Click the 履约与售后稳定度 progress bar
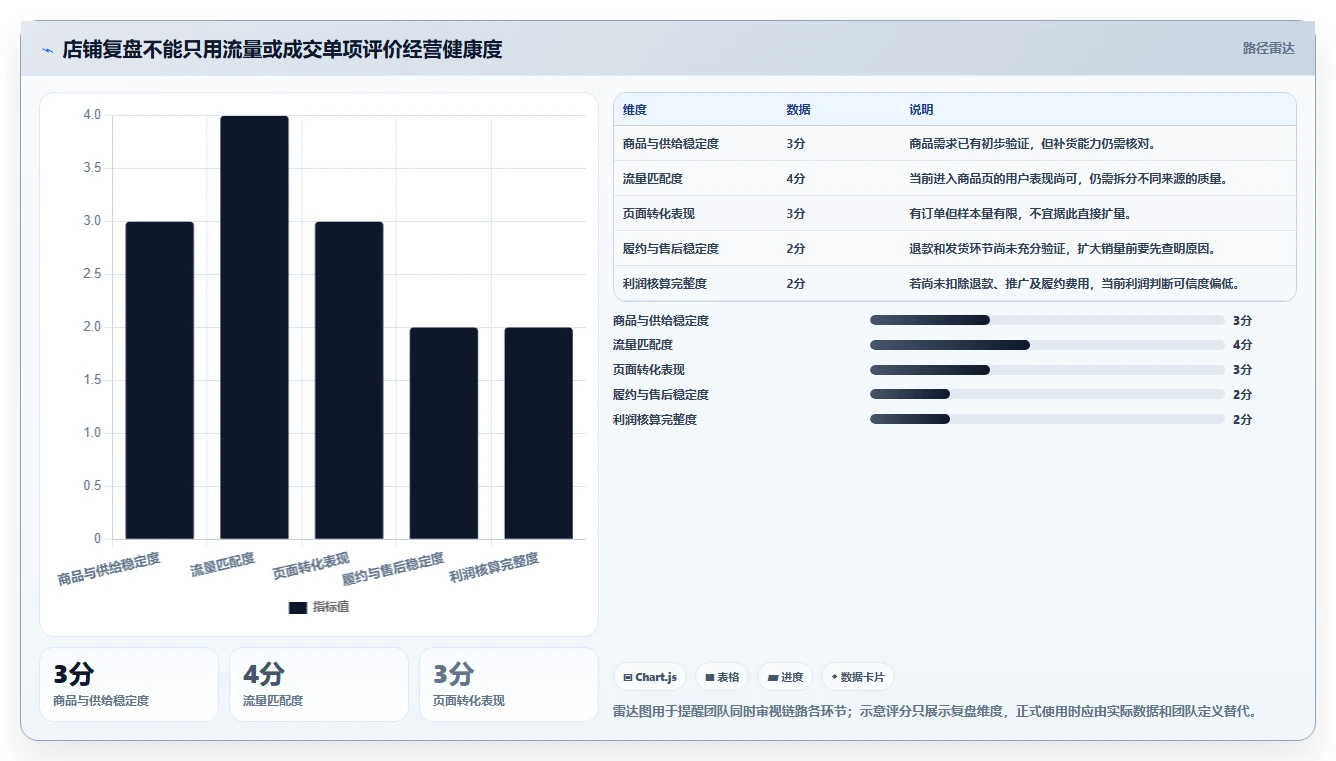The image size is (1336, 761). click(1047, 394)
